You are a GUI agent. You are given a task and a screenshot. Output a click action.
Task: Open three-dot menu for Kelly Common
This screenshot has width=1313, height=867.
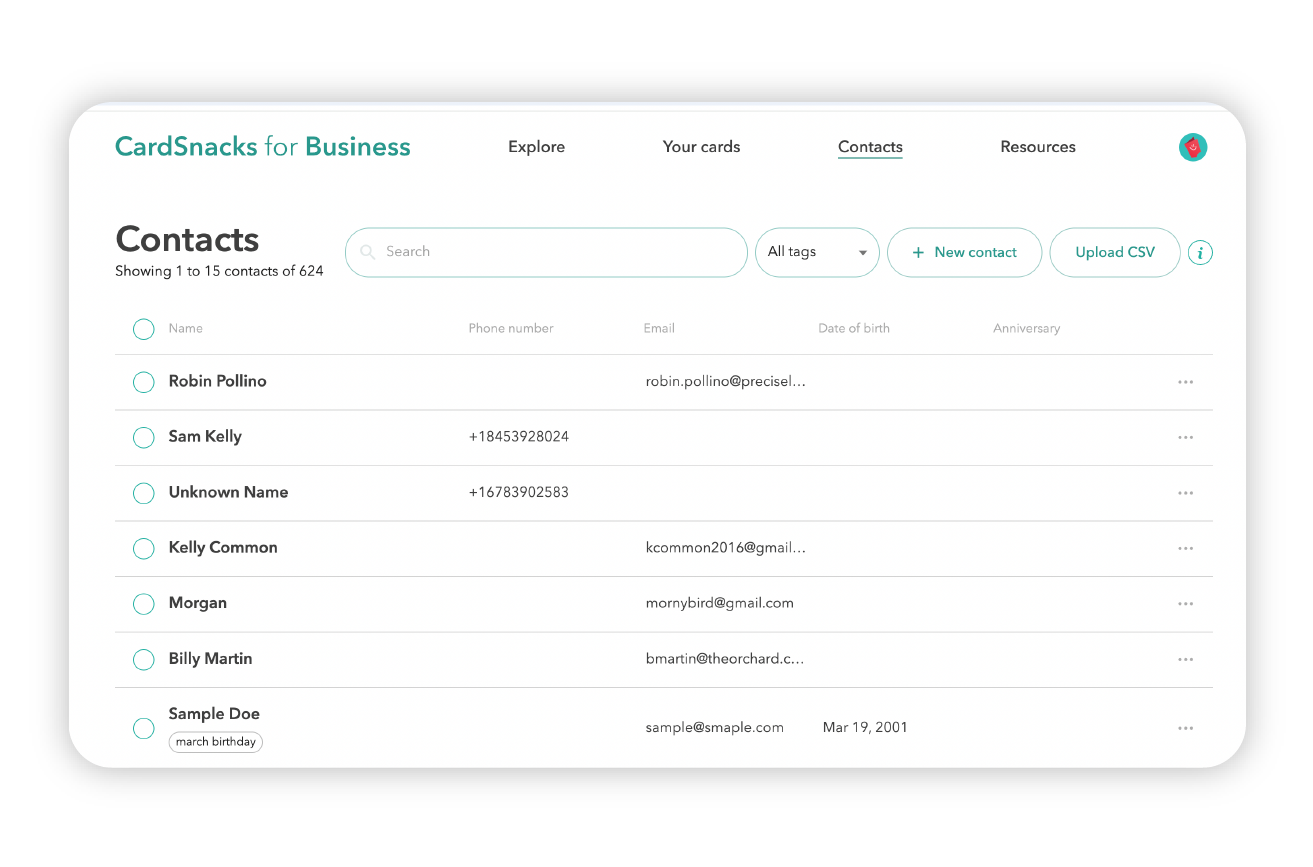(1185, 549)
